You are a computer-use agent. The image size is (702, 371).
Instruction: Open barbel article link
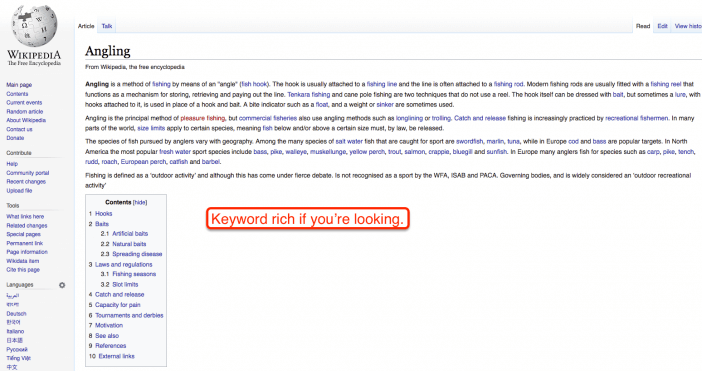pos(210,162)
